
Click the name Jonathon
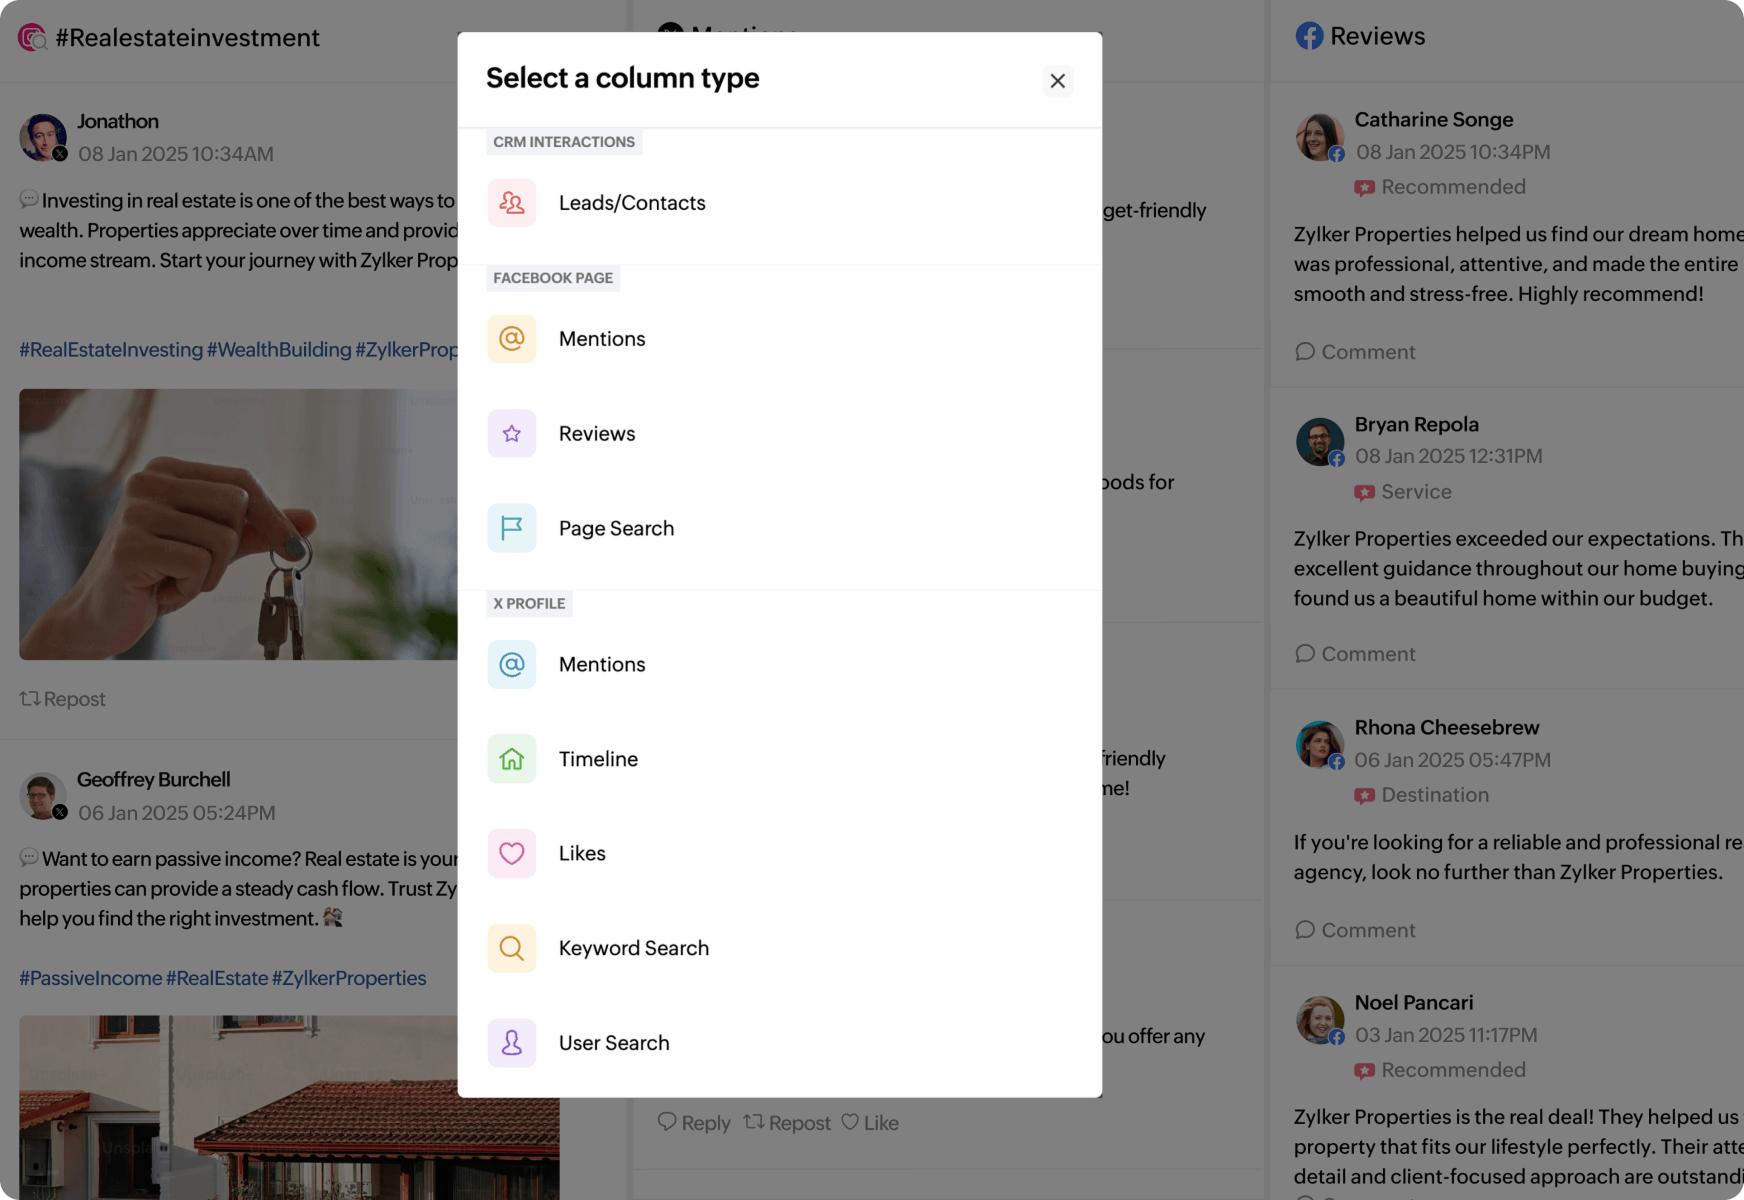coord(118,121)
